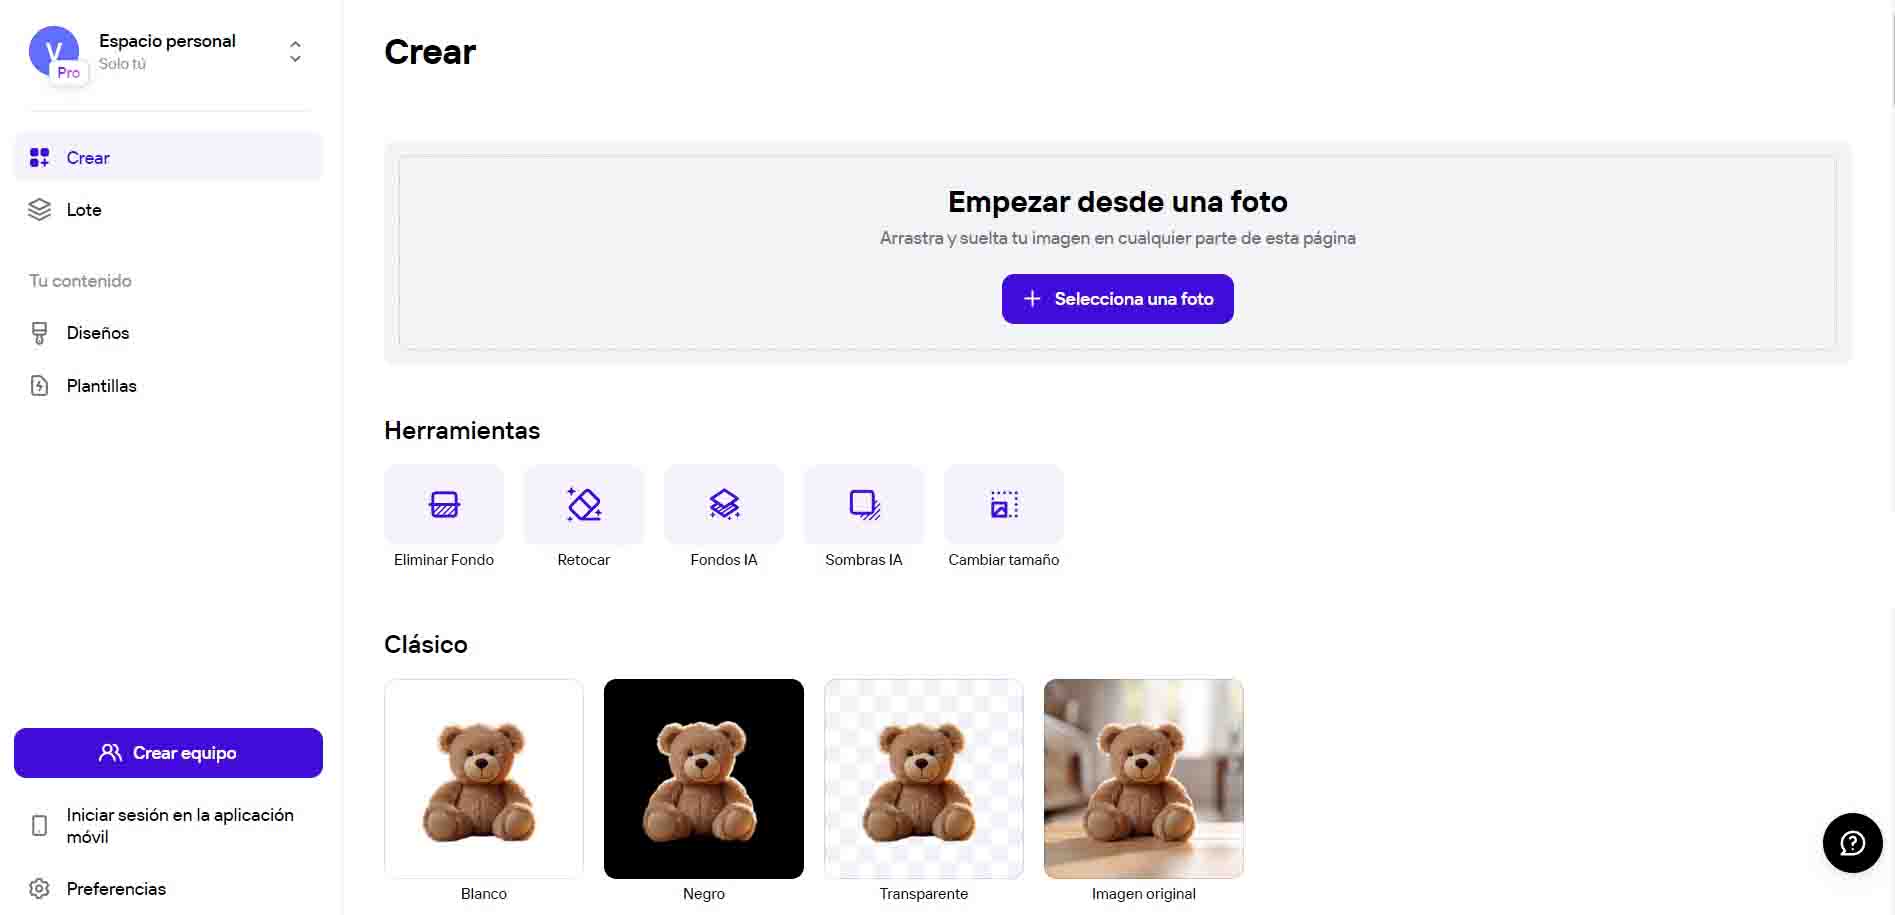Choose the Negro background thumbnail

click(704, 779)
